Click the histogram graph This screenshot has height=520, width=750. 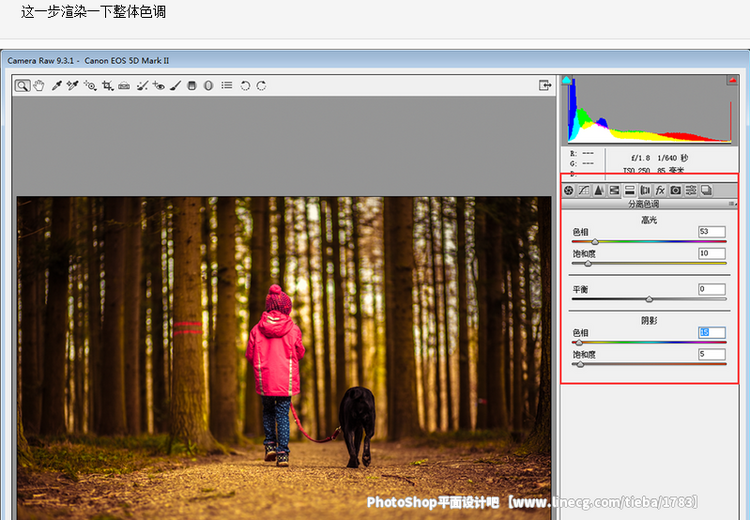click(x=650, y=110)
